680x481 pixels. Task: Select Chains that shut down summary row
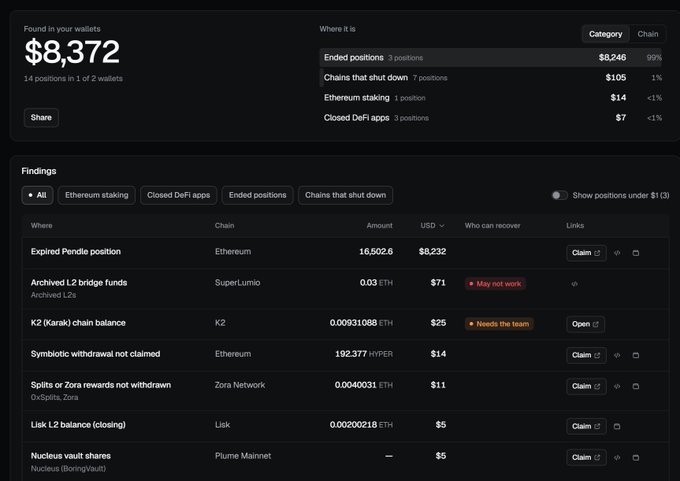[490, 78]
